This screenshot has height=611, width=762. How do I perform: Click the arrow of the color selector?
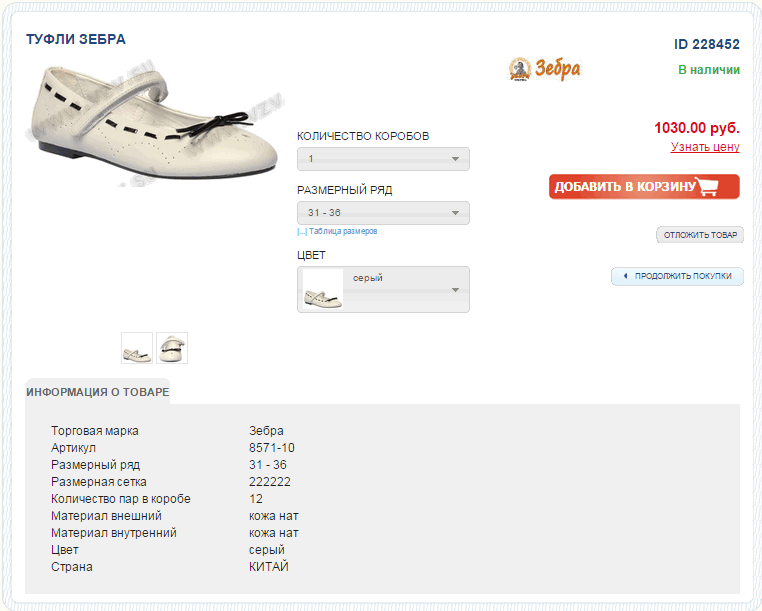(x=455, y=290)
